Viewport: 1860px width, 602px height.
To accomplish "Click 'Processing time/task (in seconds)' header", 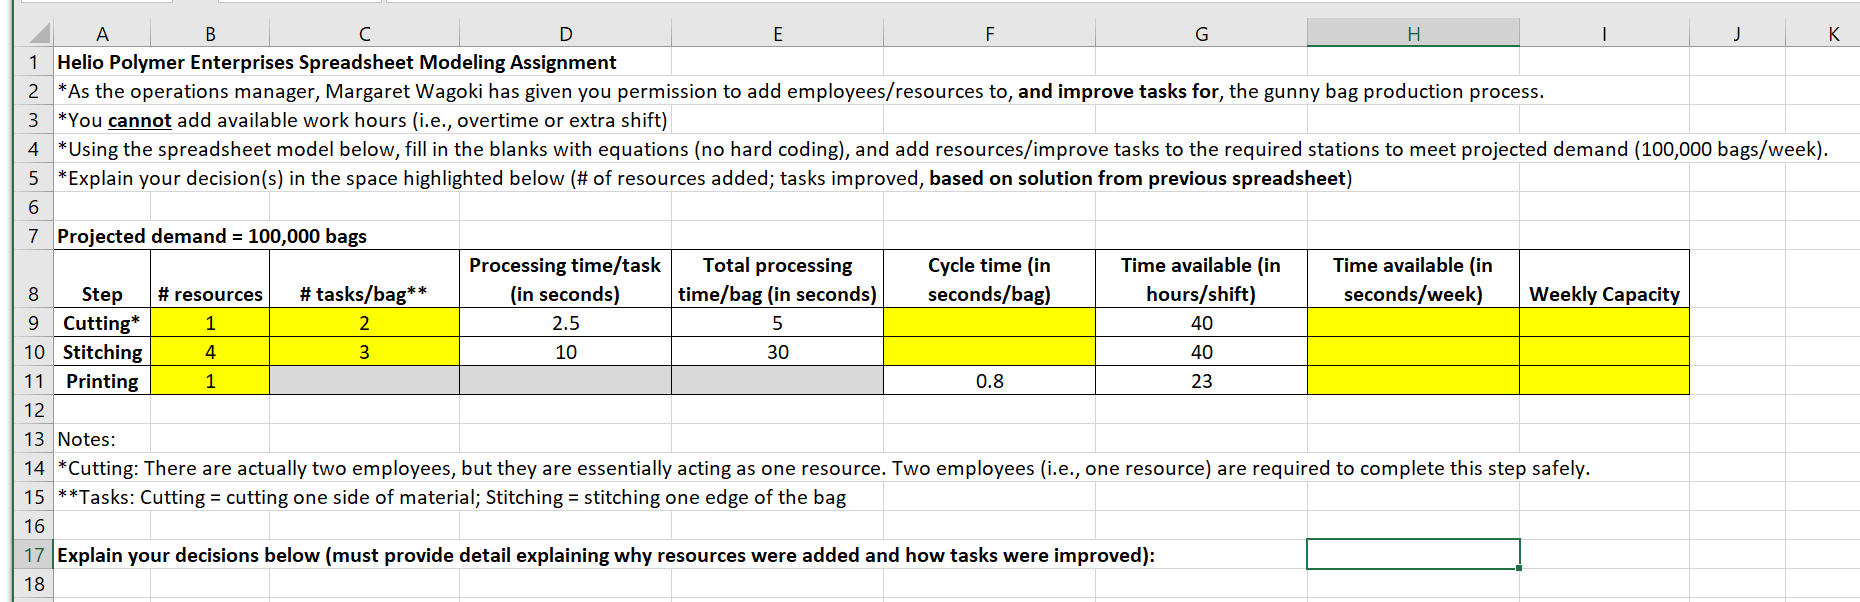I will coord(566,279).
